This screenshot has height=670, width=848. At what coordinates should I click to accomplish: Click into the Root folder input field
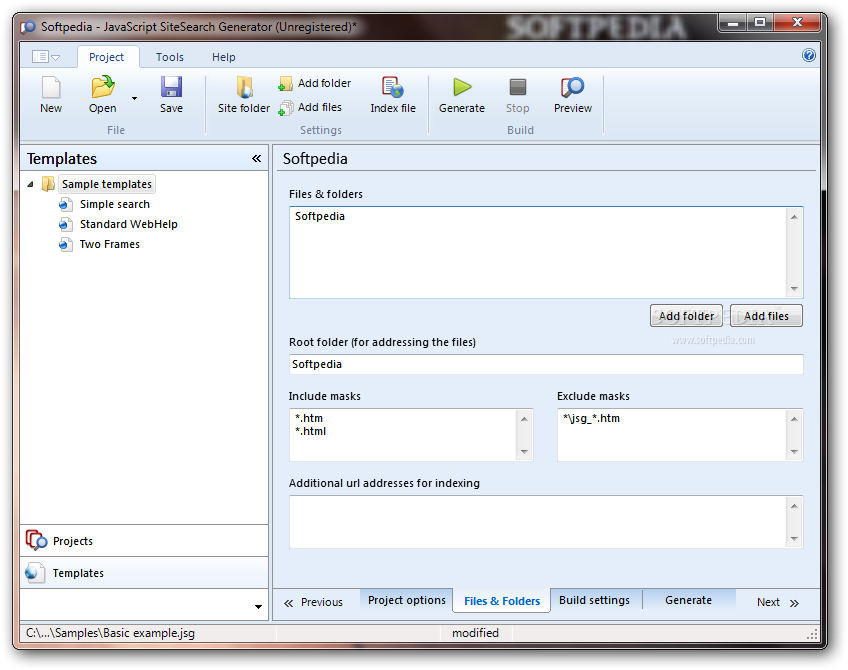pyautogui.click(x=546, y=364)
